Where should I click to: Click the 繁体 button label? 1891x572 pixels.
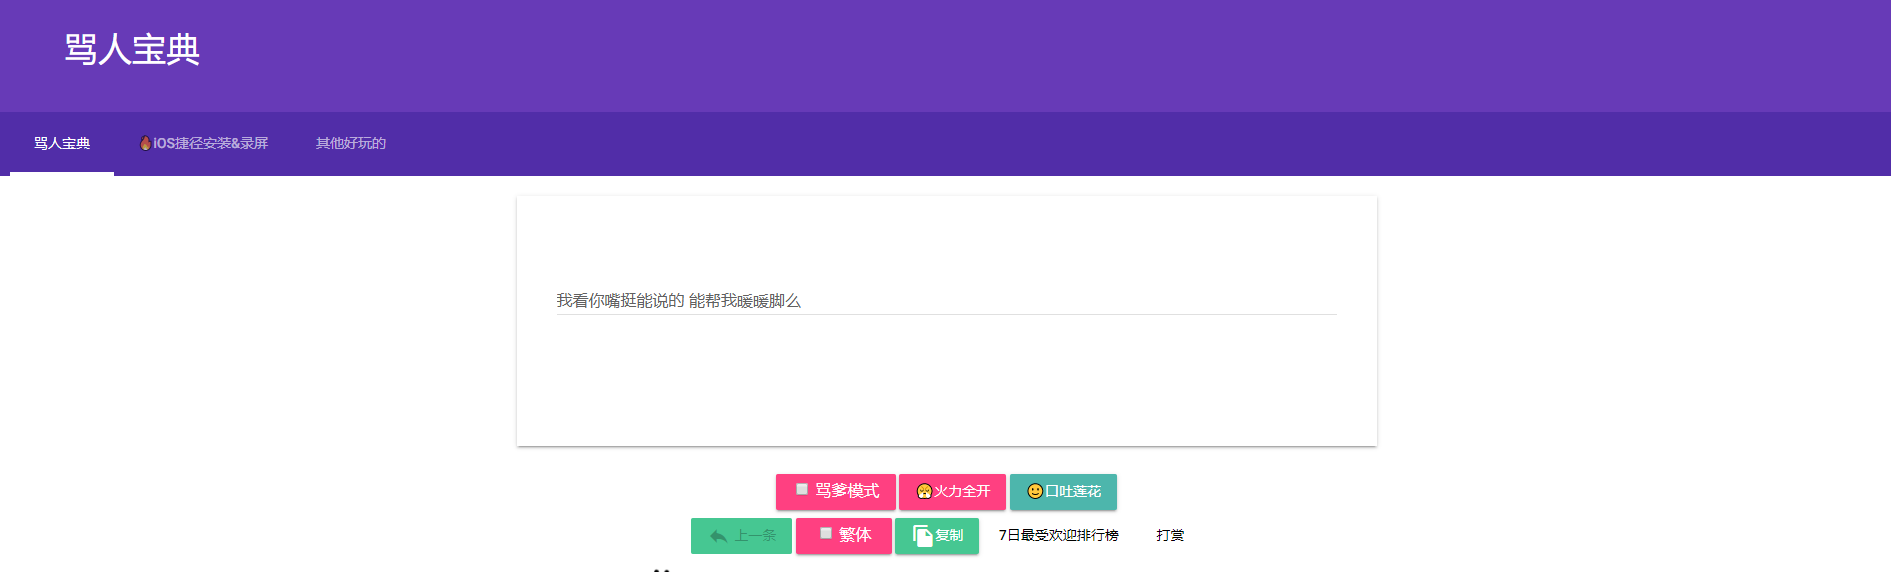[x=855, y=535]
